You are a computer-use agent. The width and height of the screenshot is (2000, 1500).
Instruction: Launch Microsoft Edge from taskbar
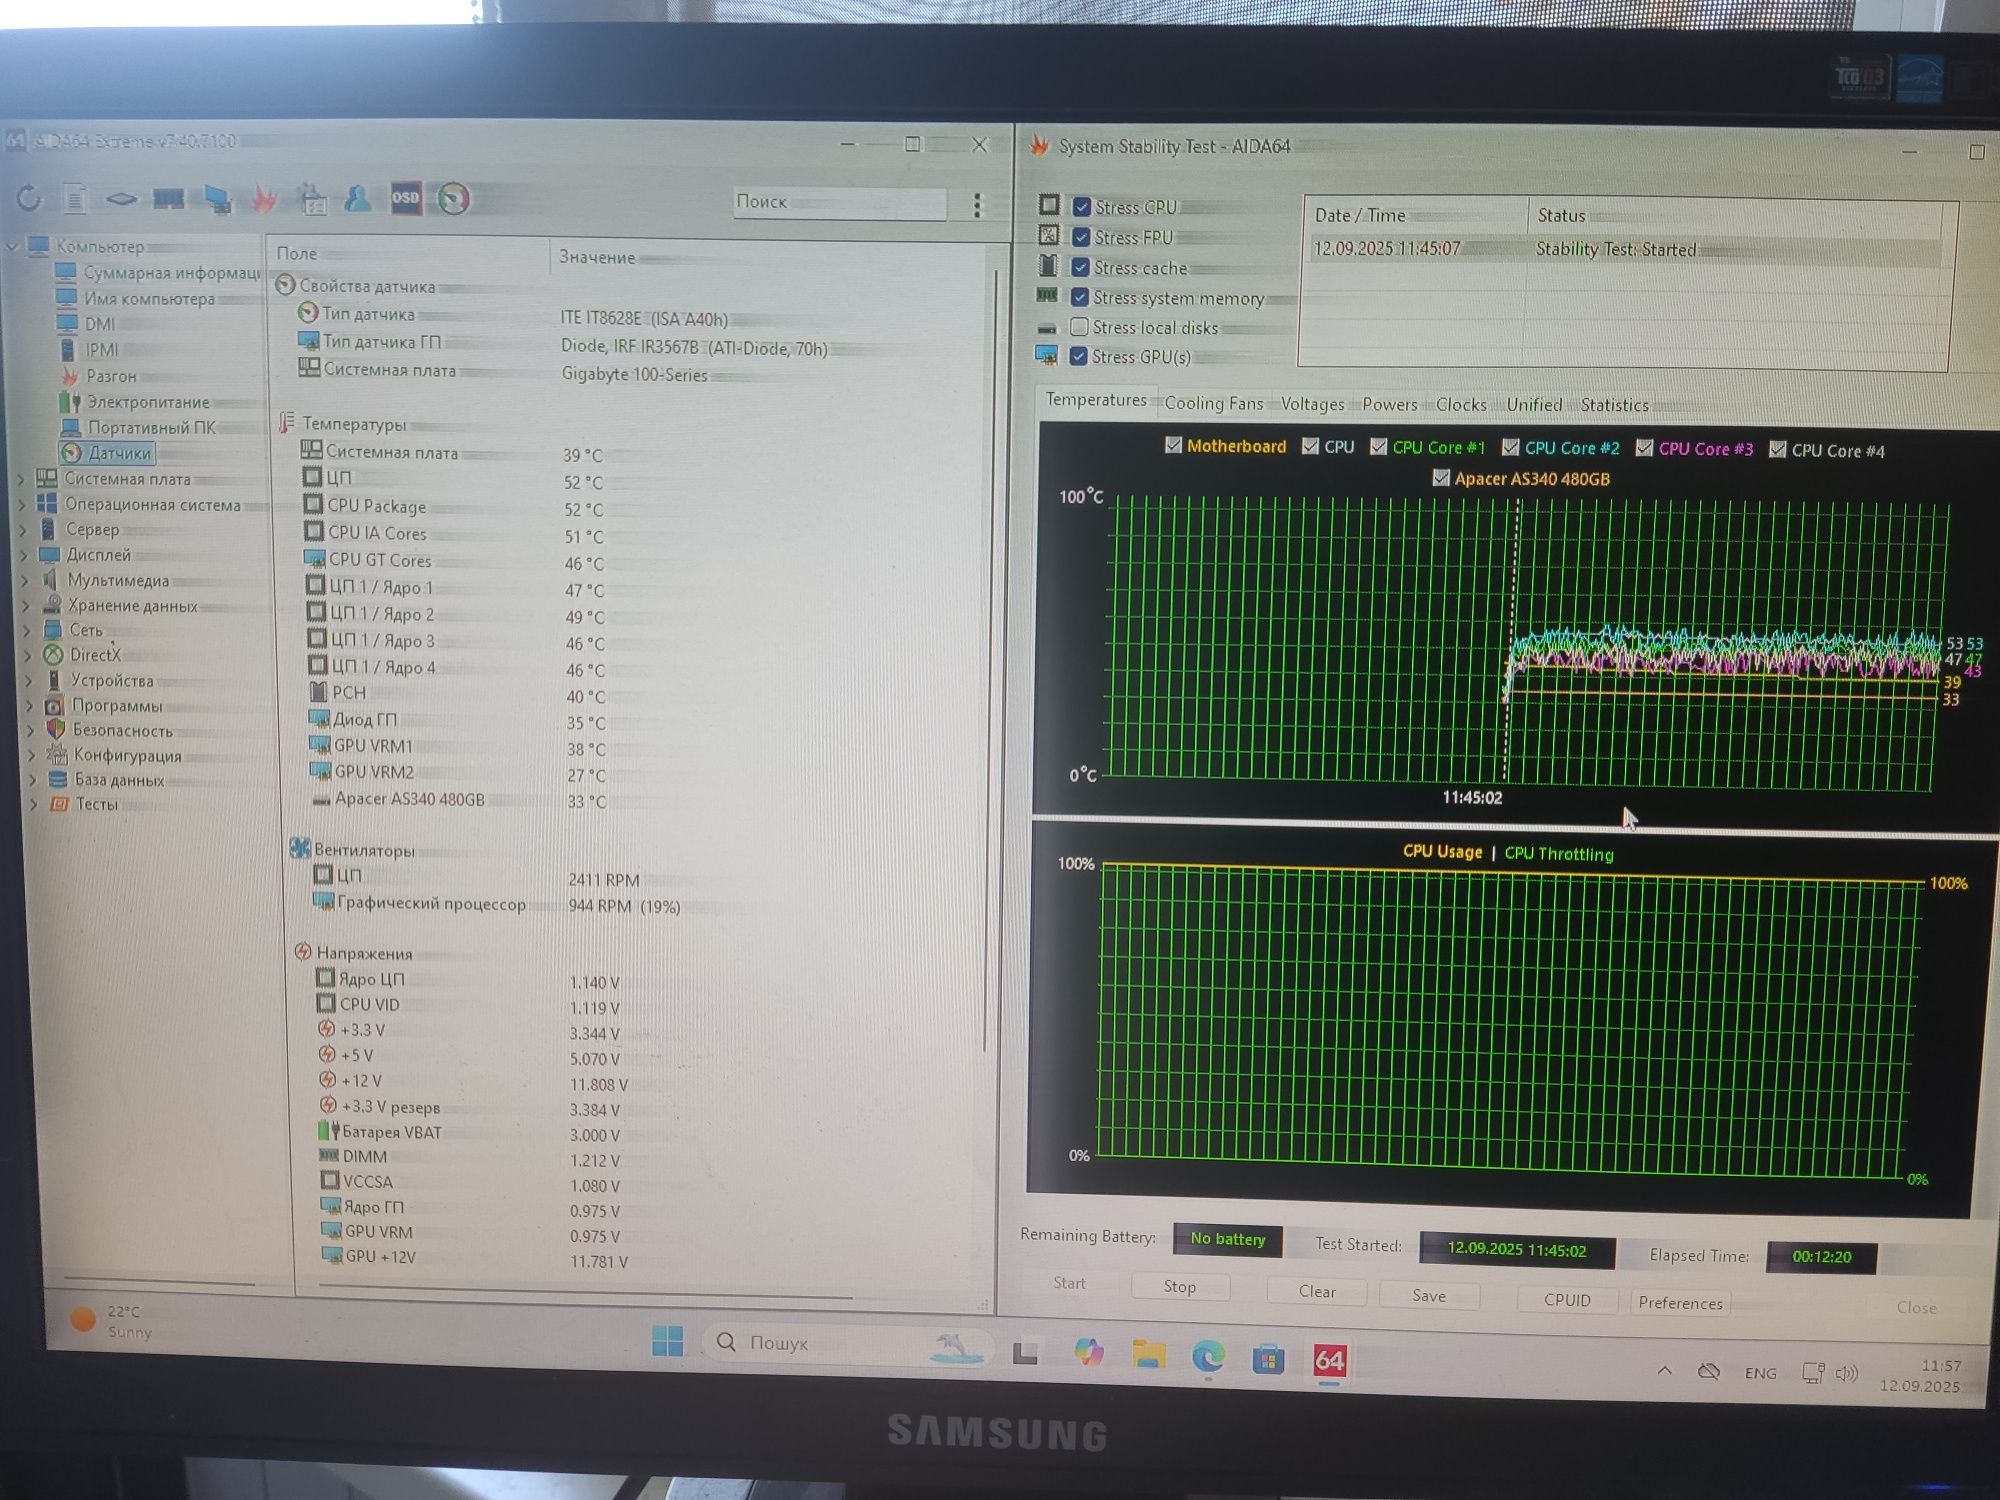(x=1209, y=1357)
